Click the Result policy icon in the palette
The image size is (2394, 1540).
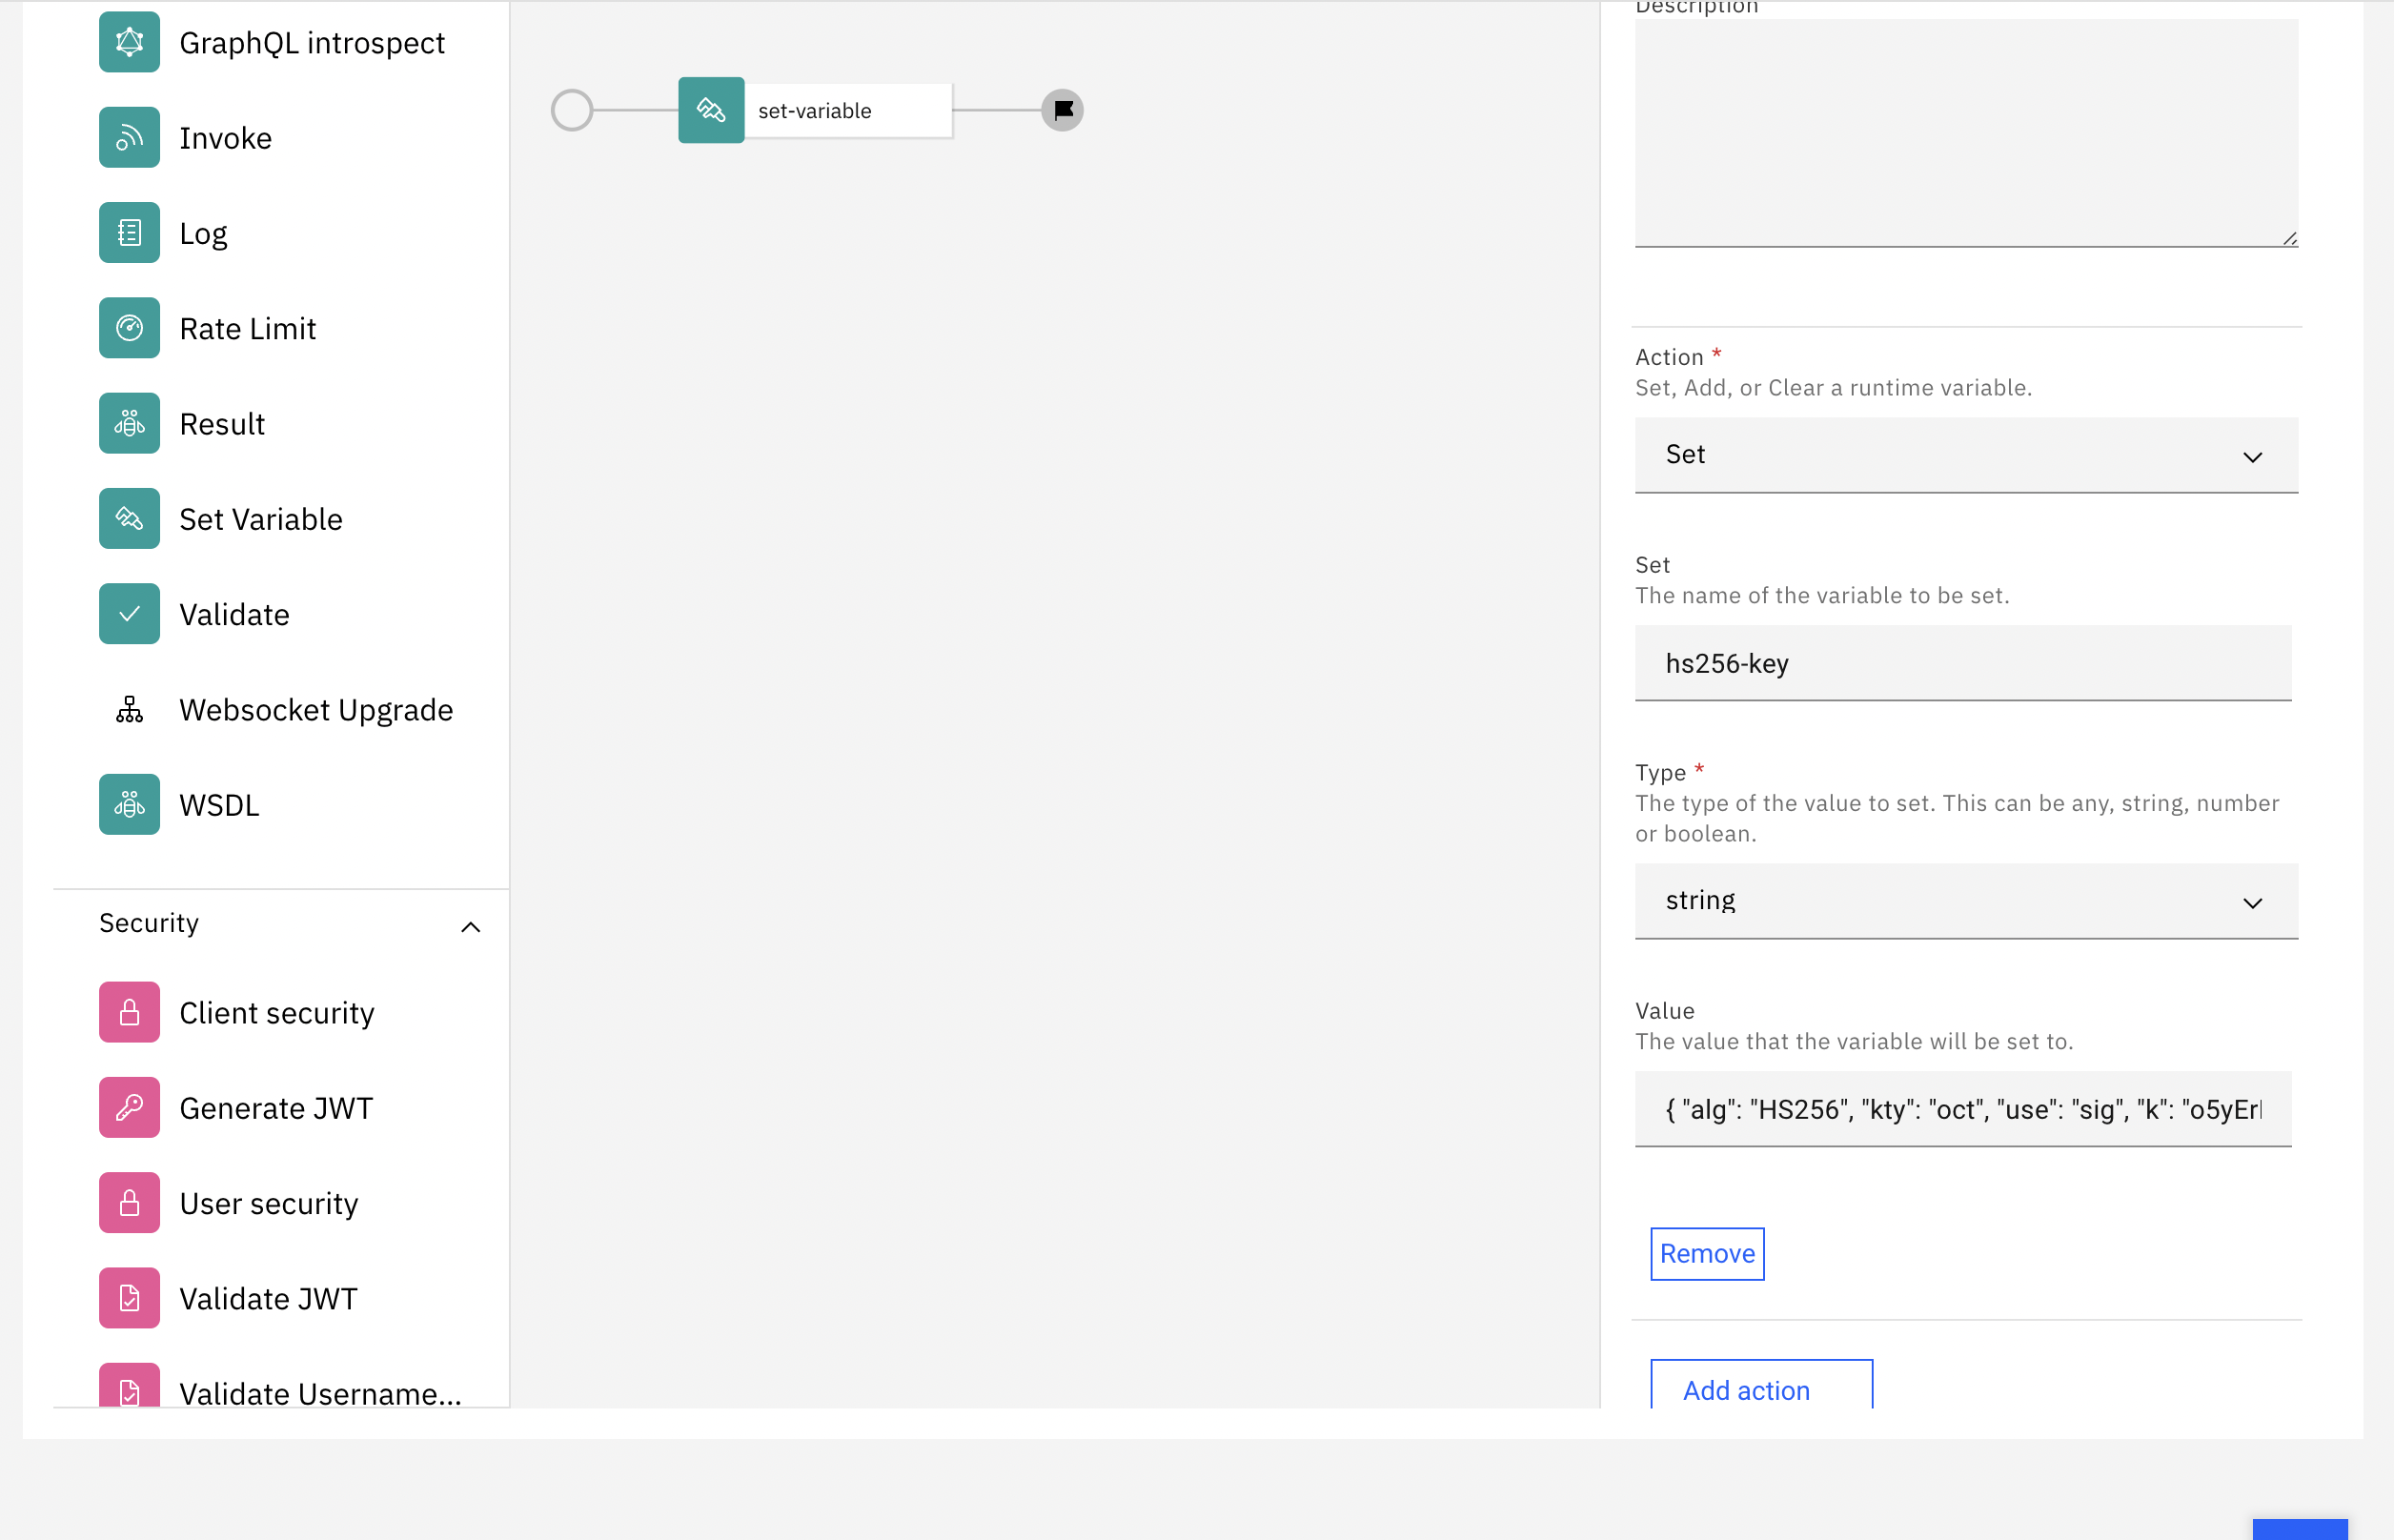click(x=129, y=423)
